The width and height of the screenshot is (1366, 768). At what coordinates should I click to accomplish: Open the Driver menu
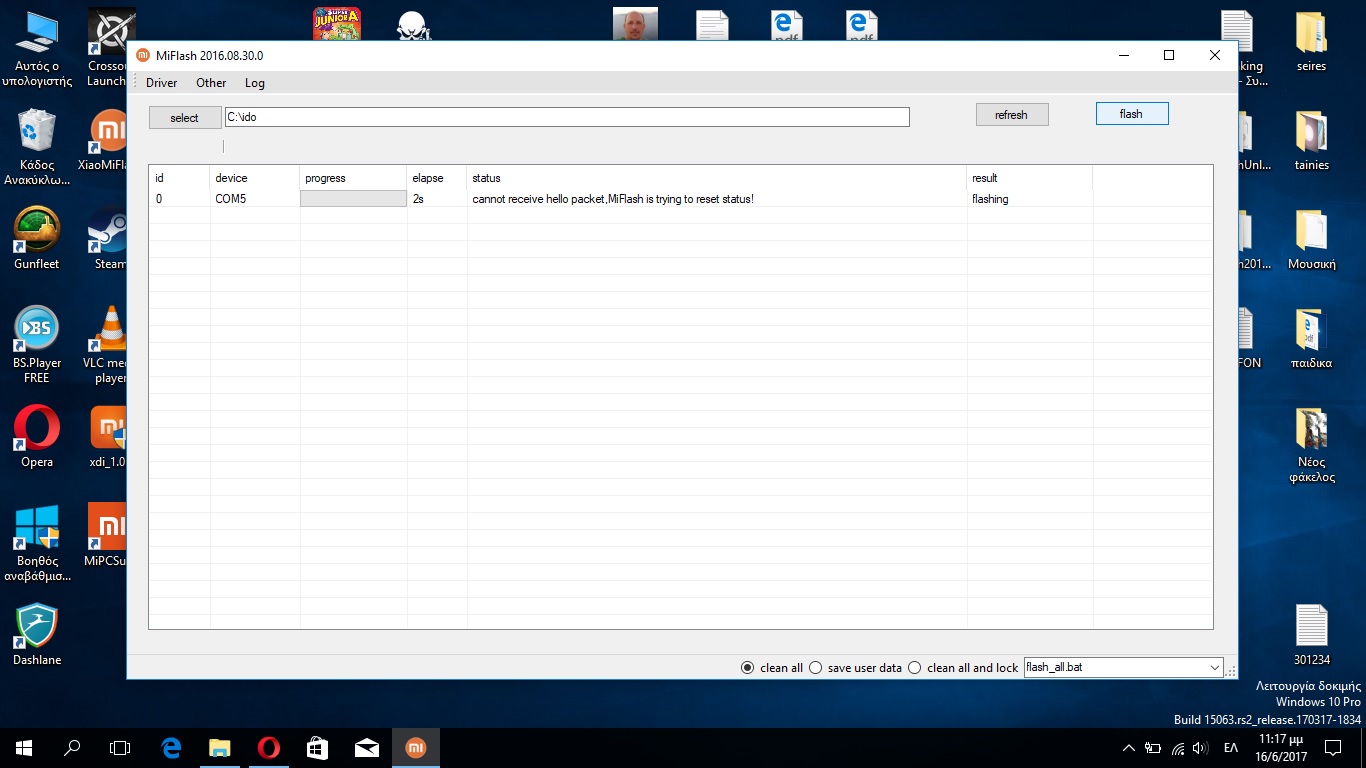(x=161, y=83)
